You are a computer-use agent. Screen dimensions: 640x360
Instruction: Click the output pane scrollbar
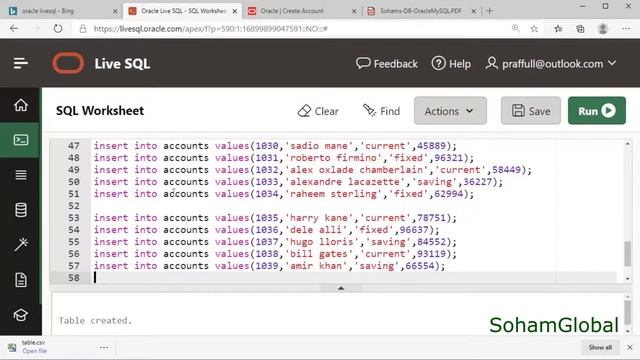click(x=628, y=312)
